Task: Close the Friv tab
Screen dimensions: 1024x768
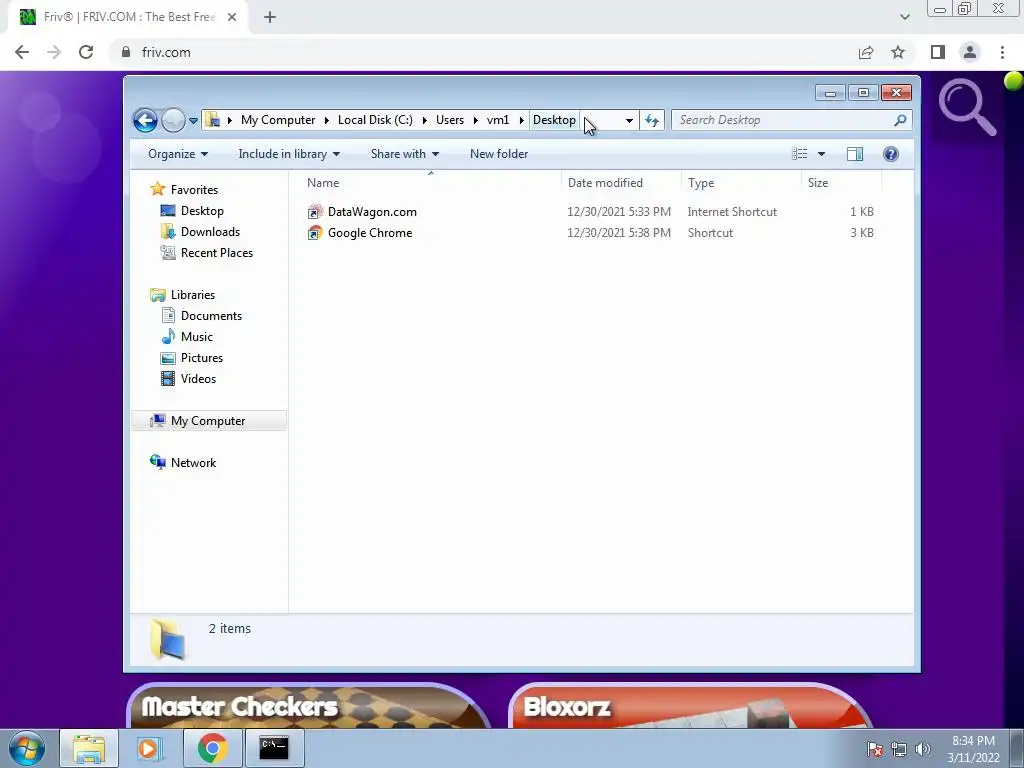Action: 232,17
